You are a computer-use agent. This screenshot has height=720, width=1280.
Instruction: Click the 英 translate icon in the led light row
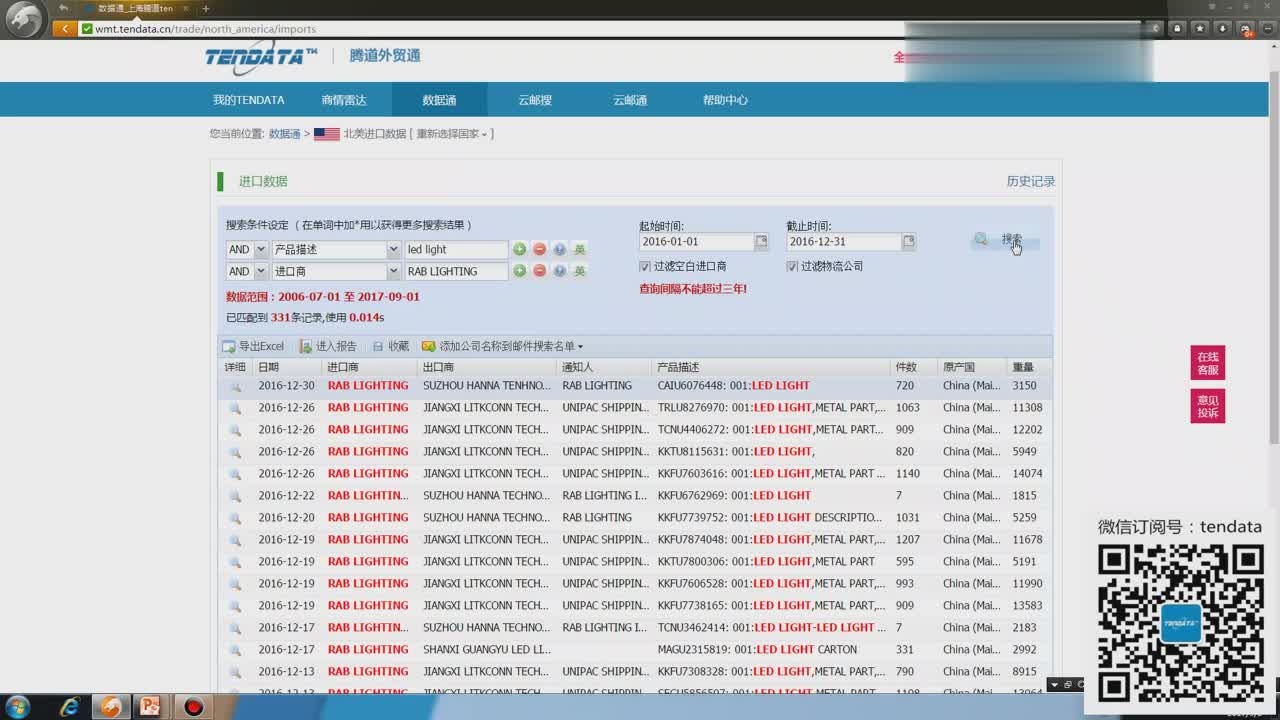click(x=579, y=249)
